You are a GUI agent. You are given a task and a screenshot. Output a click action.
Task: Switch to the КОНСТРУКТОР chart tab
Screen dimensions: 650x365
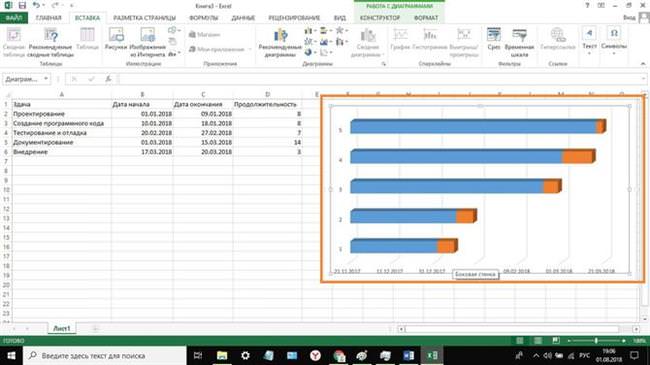click(x=380, y=18)
